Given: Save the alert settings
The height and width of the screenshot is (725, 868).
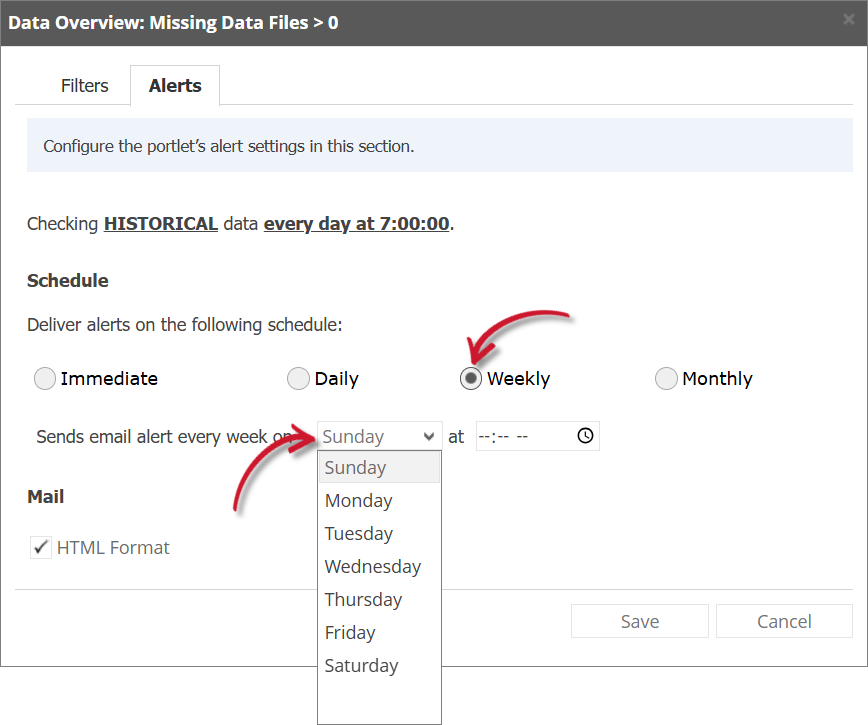Looking at the screenshot, I should tap(639, 621).
